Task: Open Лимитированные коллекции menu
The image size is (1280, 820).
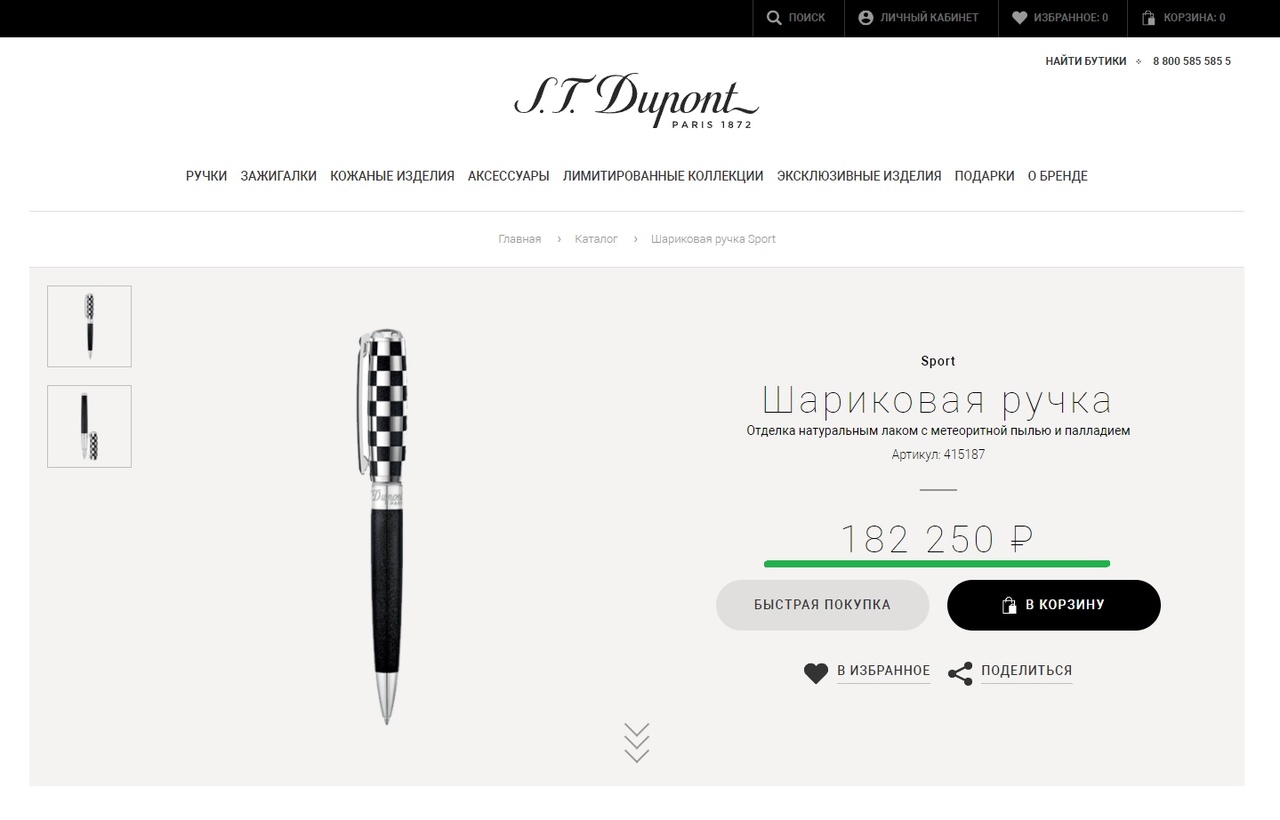Action: (663, 176)
